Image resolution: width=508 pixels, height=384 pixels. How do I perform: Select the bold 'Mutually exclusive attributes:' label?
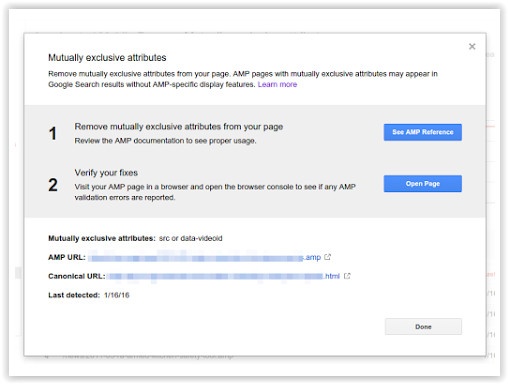(102, 238)
